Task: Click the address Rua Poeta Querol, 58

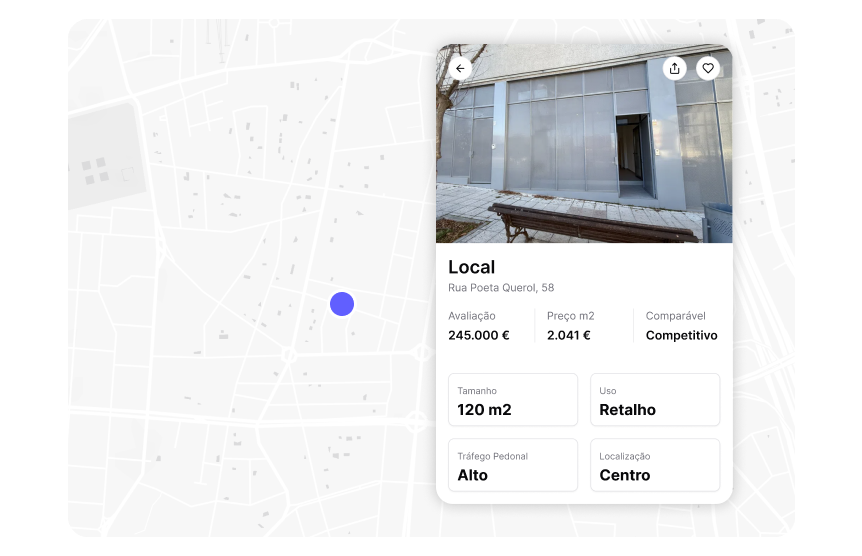Action: pyautogui.click(x=501, y=288)
